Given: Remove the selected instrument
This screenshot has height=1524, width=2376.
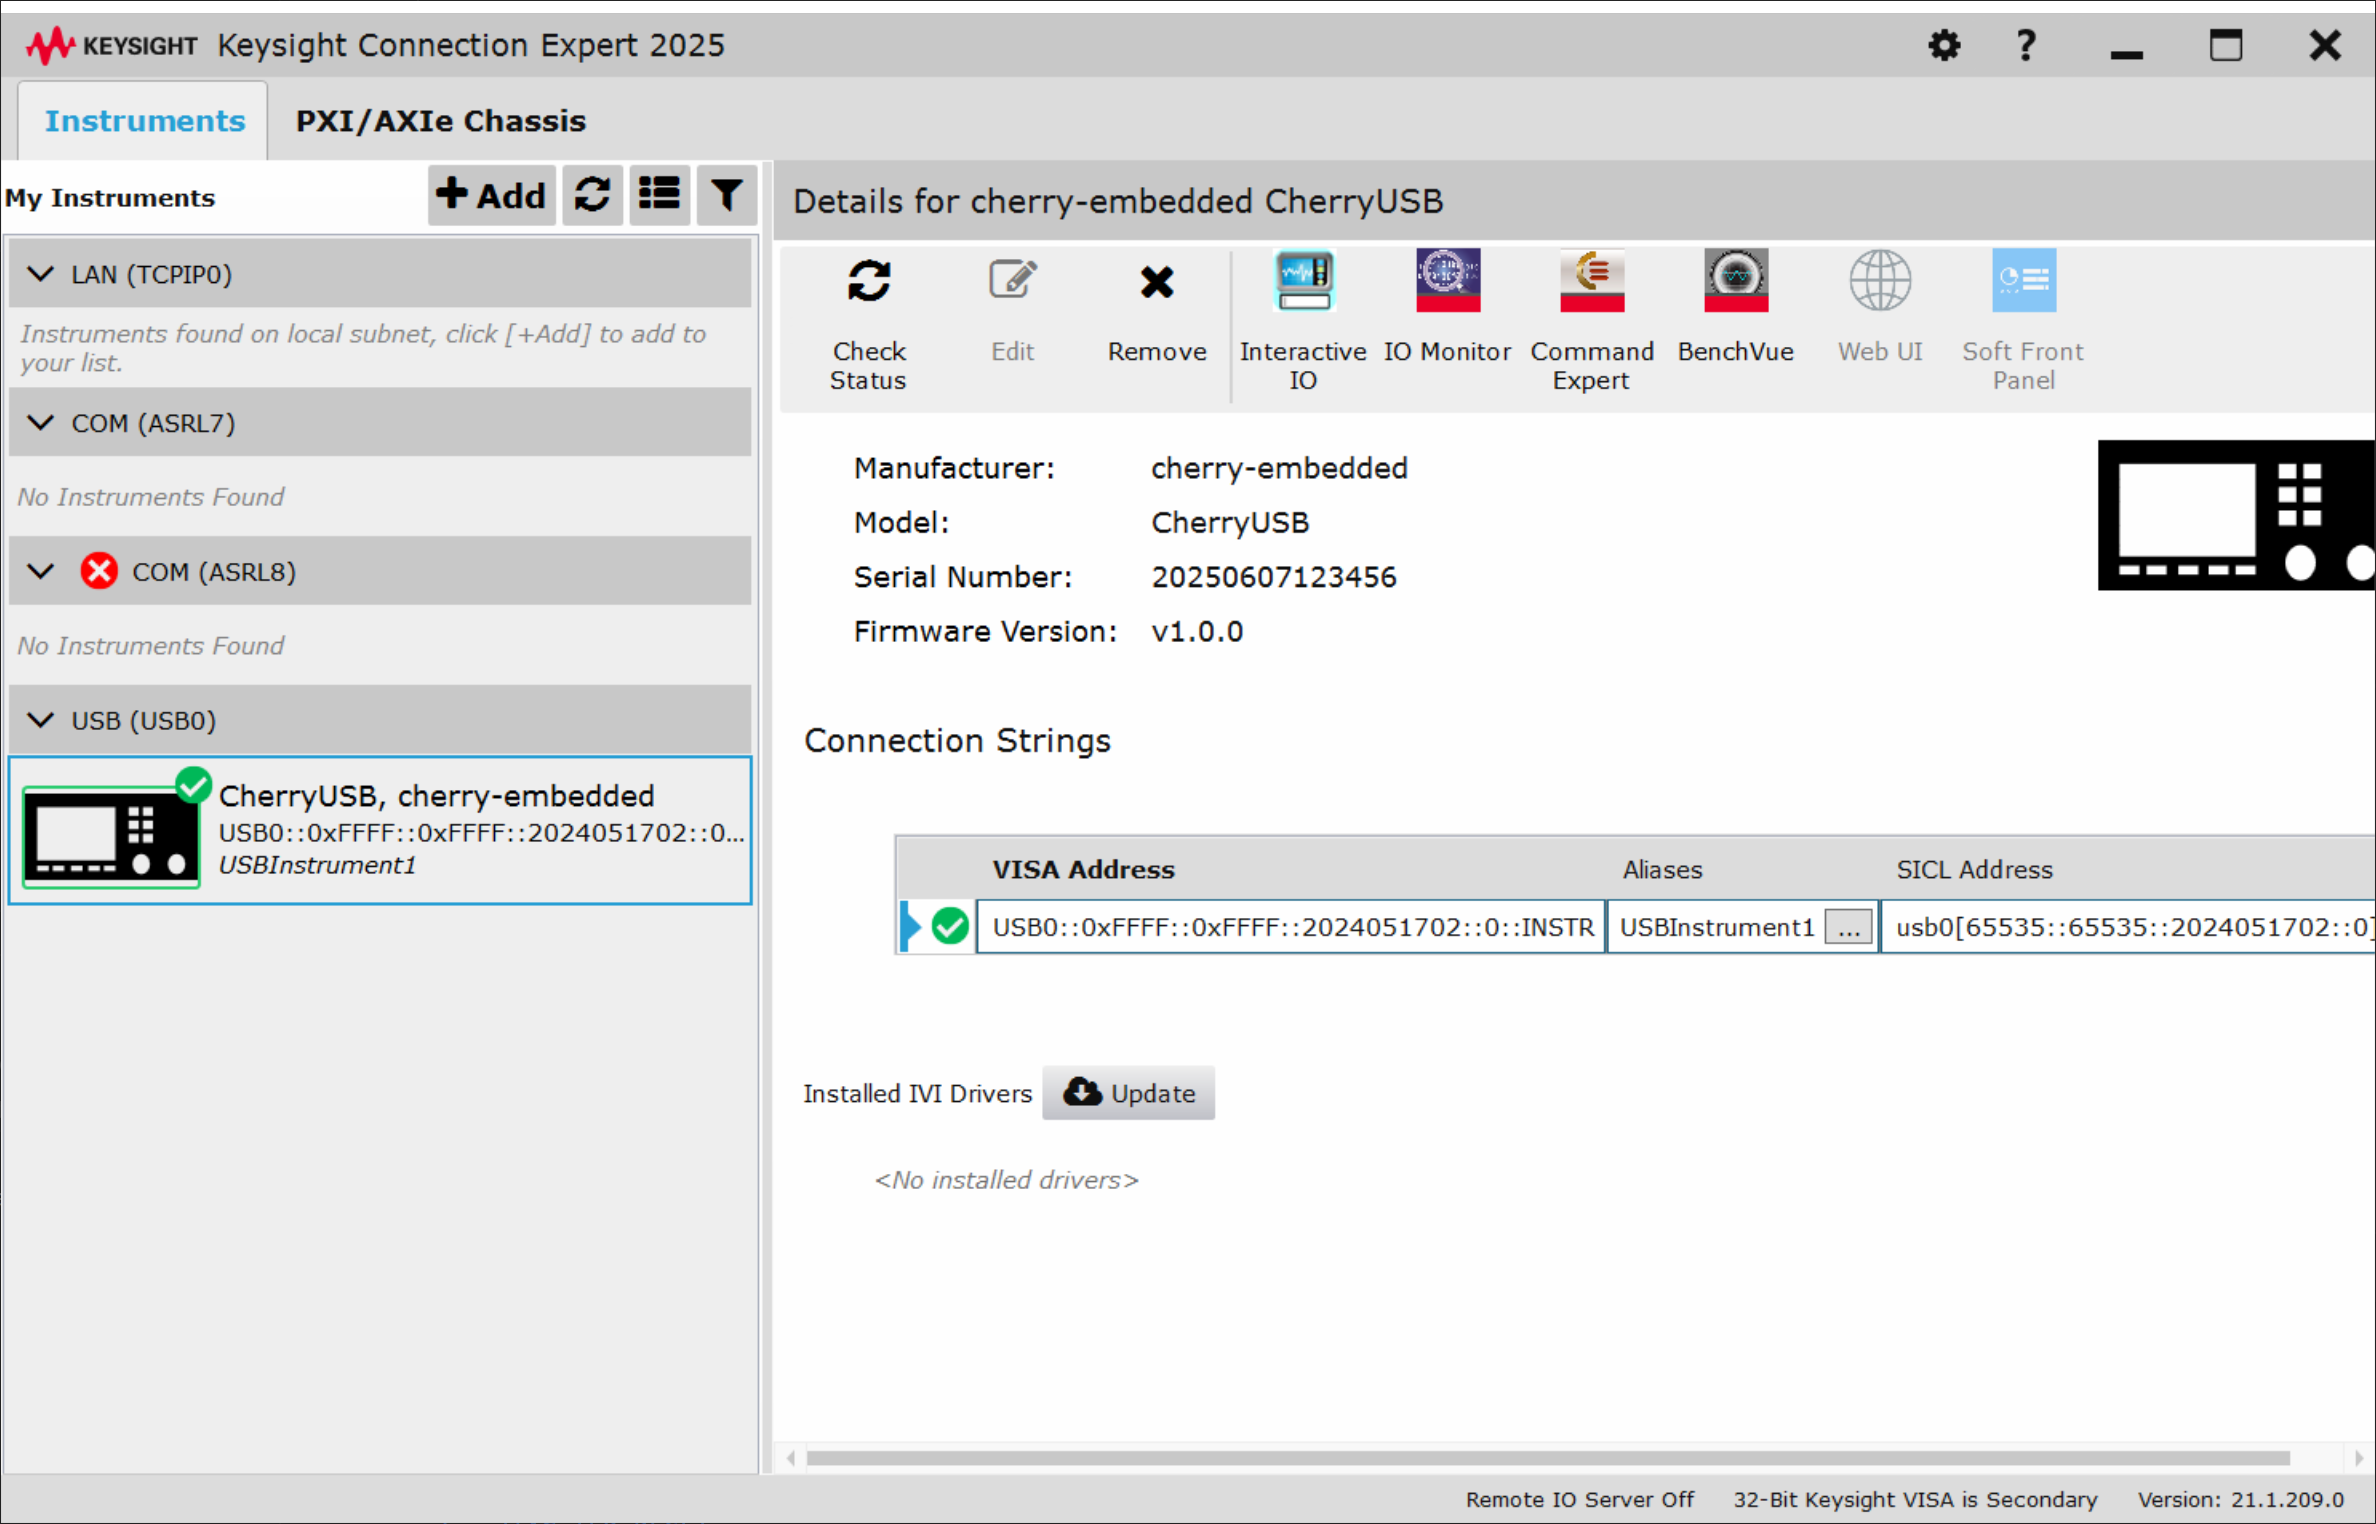Looking at the screenshot, I should (1156, 306).
